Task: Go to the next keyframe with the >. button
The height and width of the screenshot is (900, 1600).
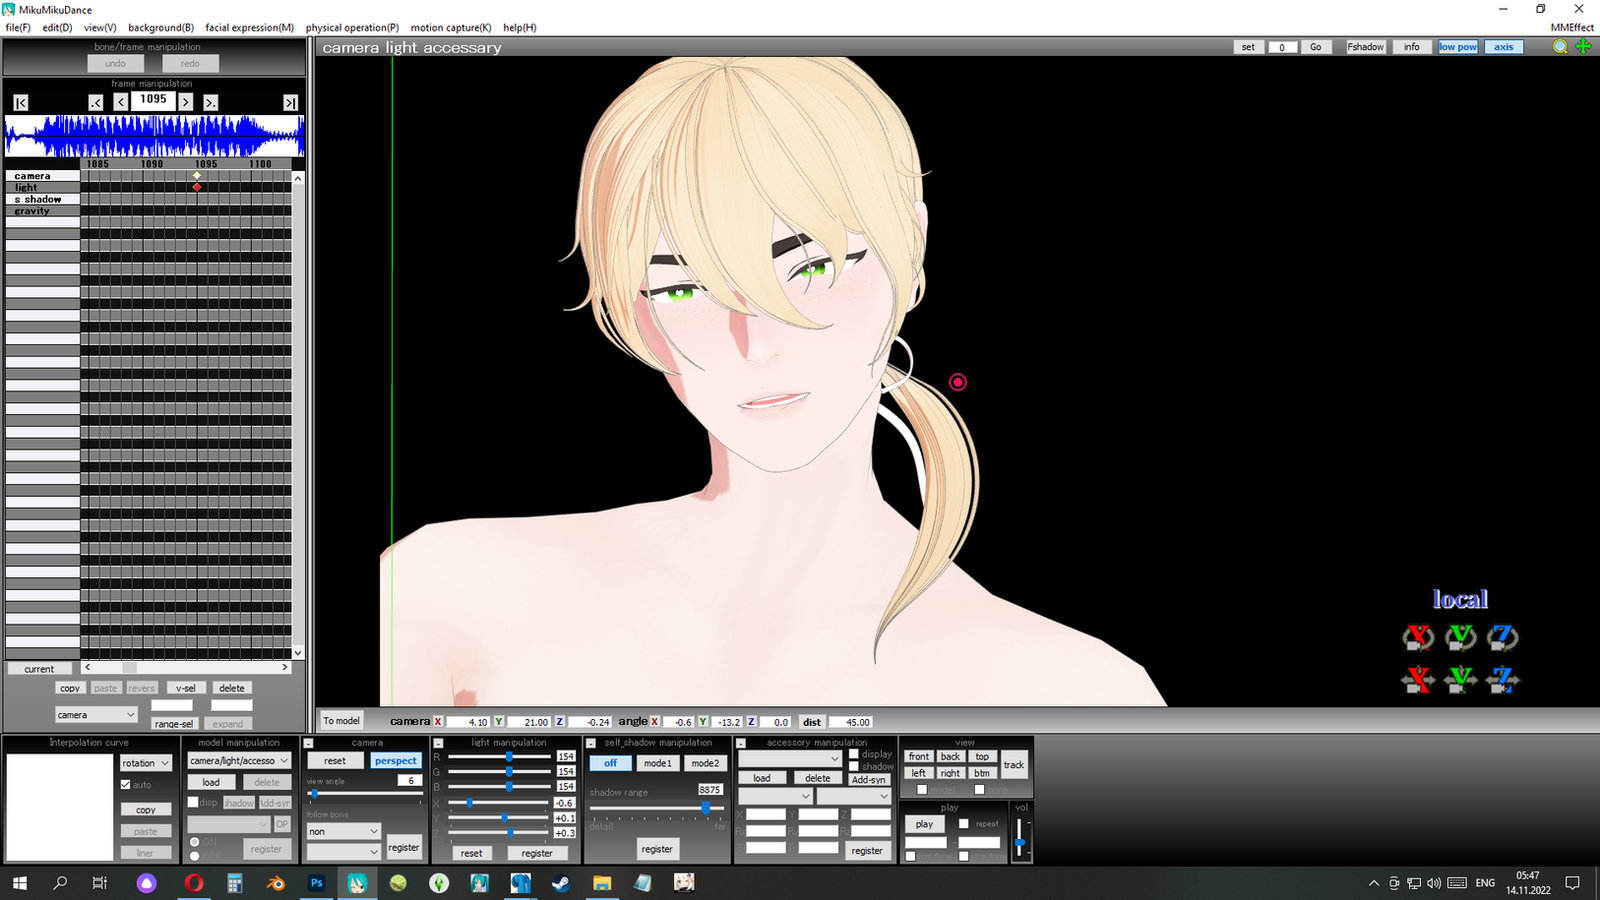Action: (x=210, y=102)
